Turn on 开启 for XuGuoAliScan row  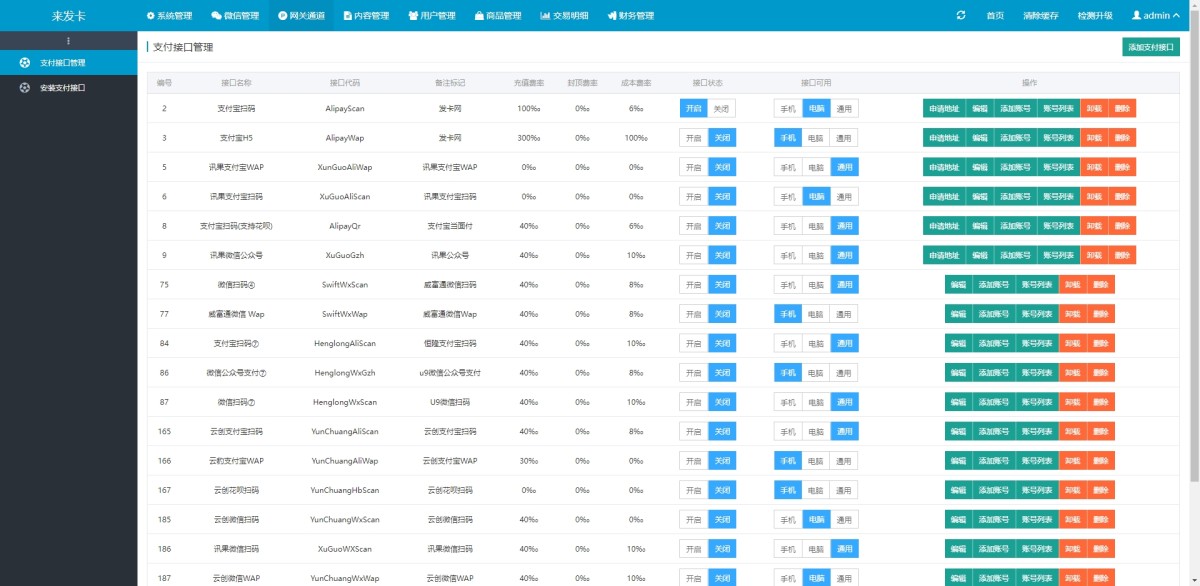point(693,197)
